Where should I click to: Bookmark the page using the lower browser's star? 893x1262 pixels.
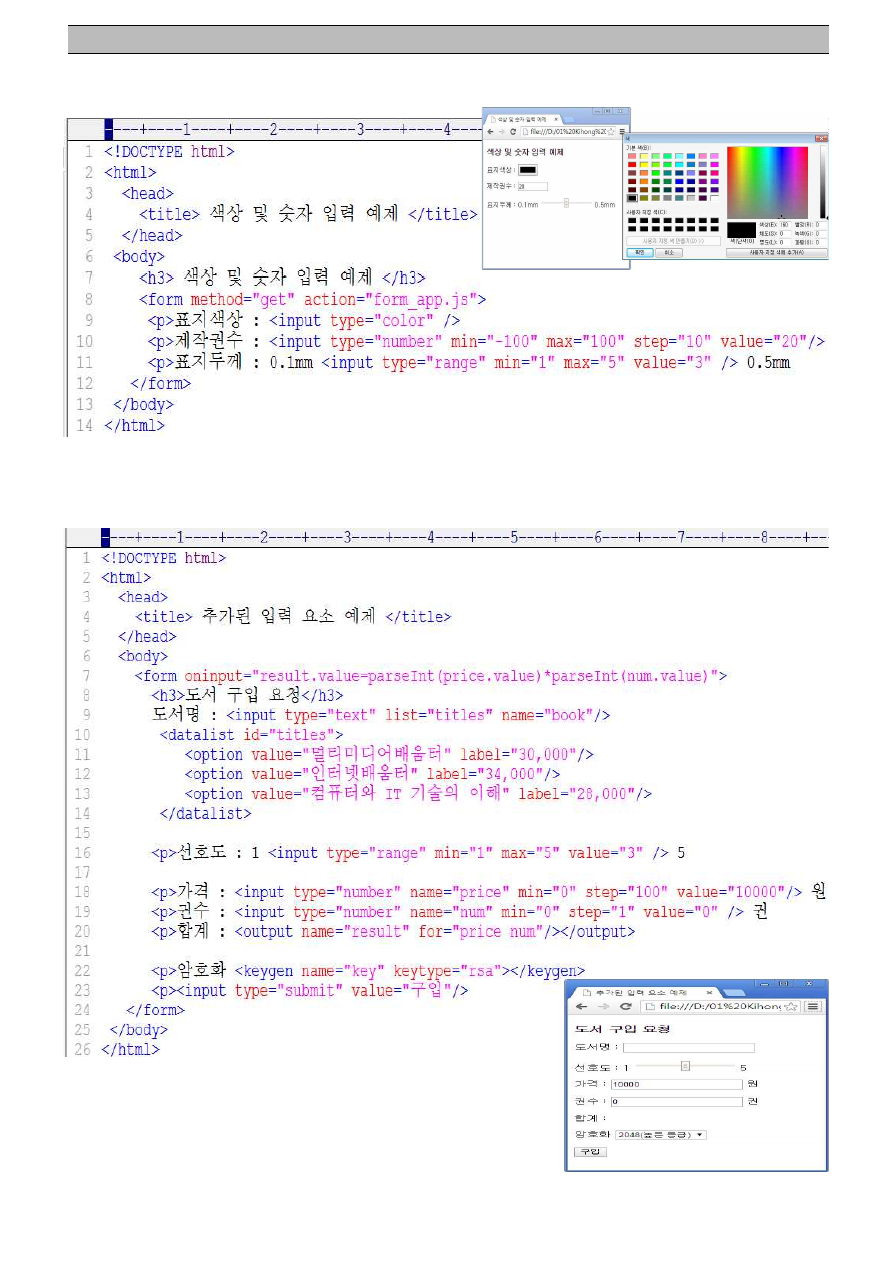791,1006
